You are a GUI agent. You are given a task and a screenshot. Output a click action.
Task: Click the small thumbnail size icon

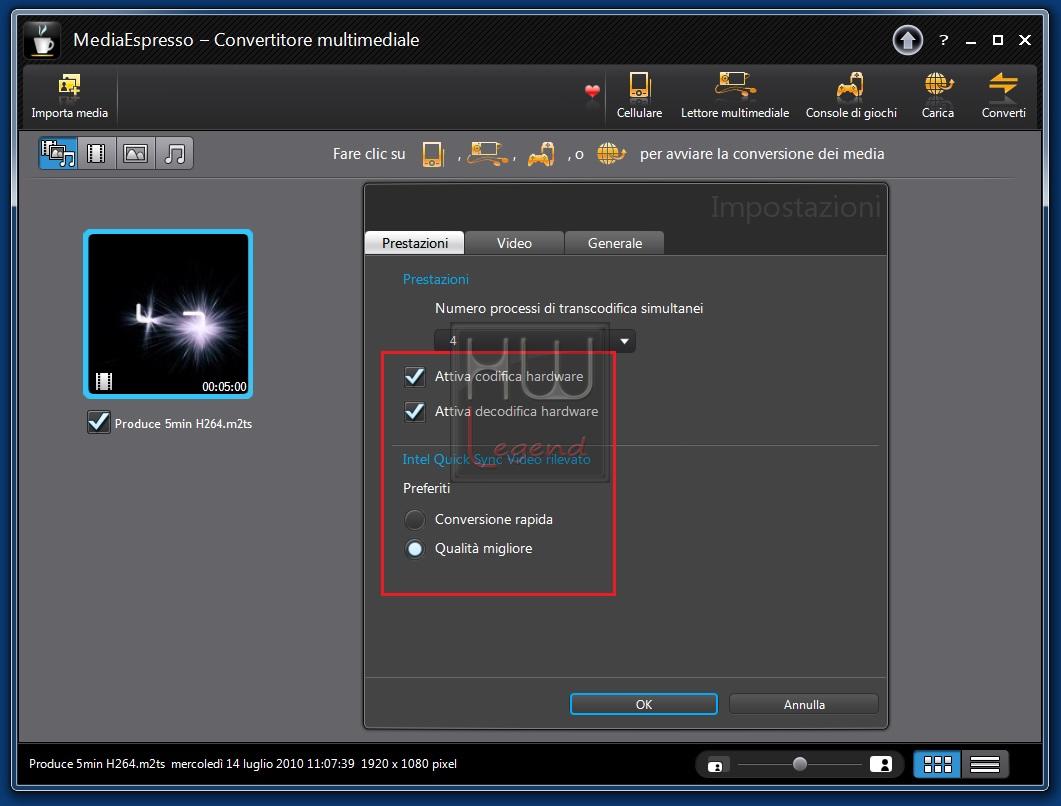pos(715,766)
